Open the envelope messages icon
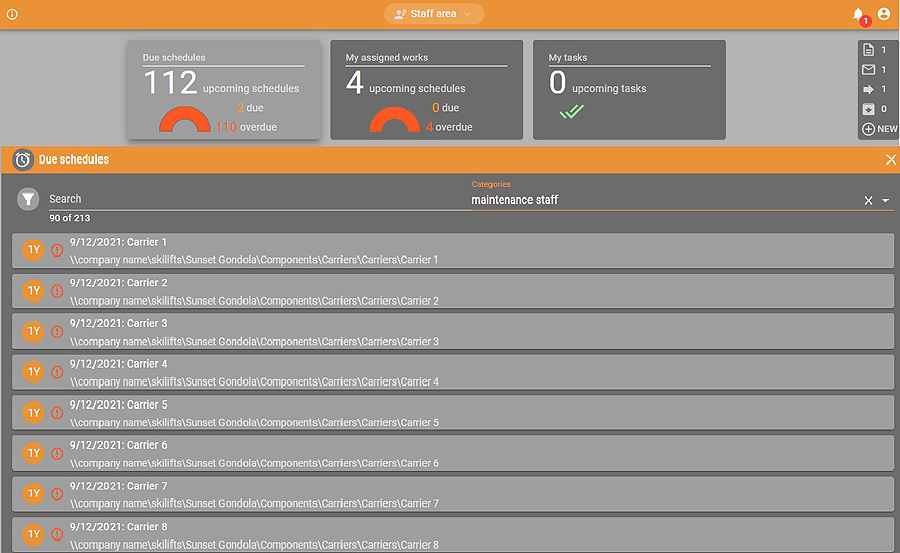 pyautogui.click(x=868, y=70)
